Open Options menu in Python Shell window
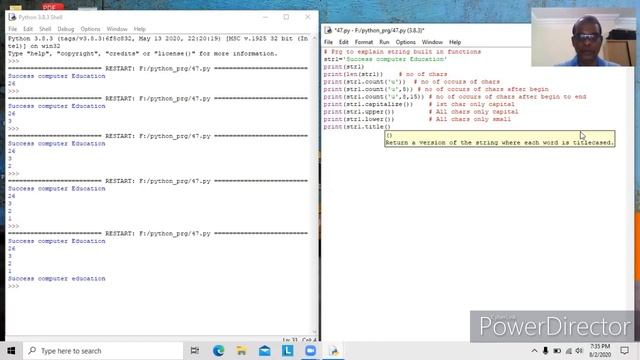Viewport: 640px width, 360px height. pos(90,29)
